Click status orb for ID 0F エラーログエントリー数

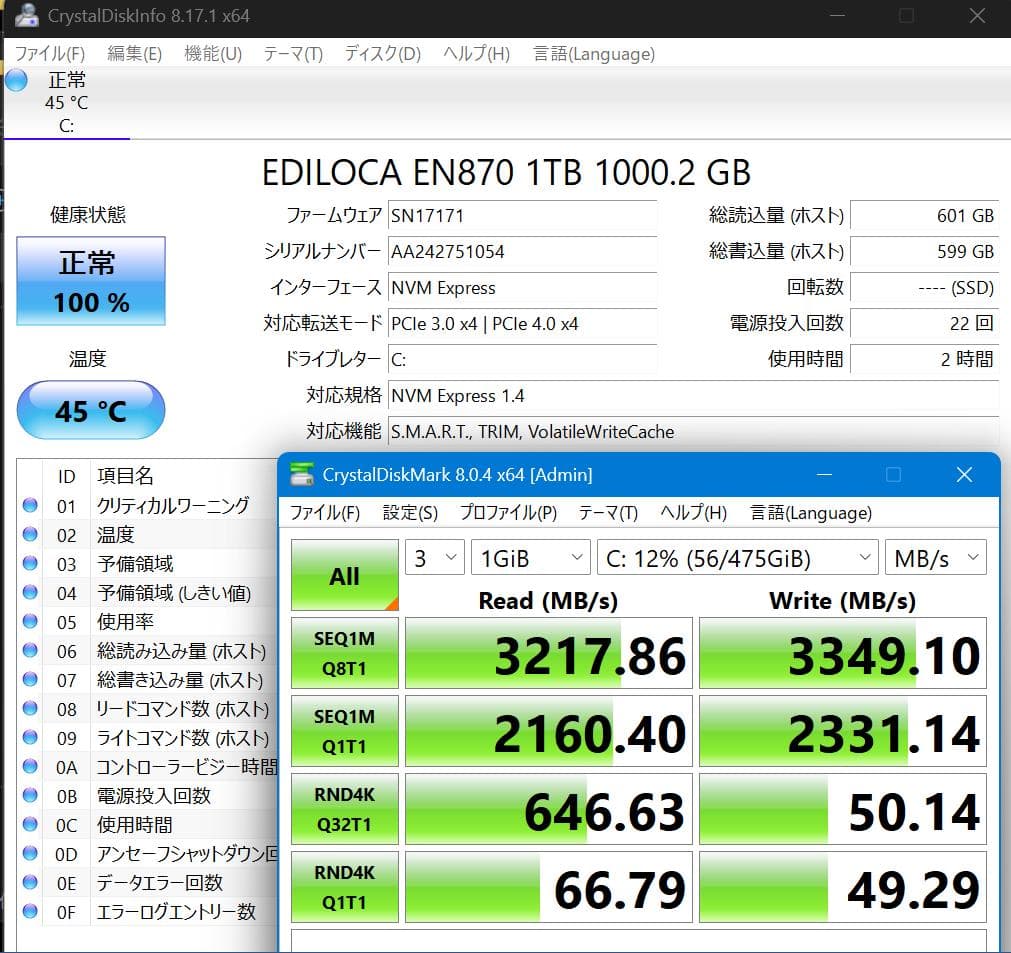(x=30, y=911)
